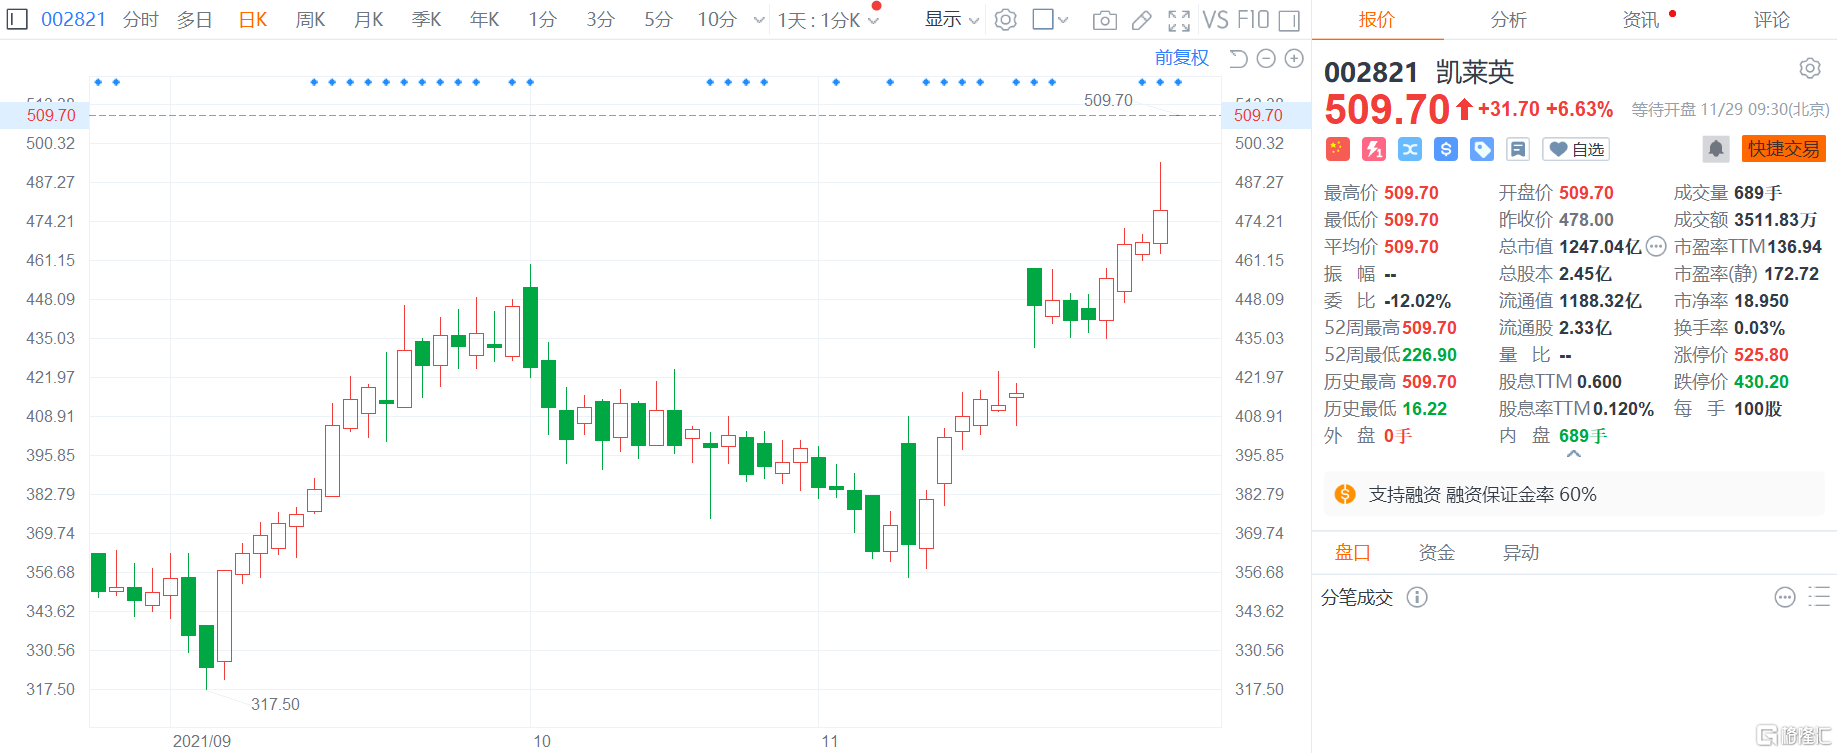Select the 年K yearly view
The height and width of the screenshot is (753, 1838).
point(485,20)
